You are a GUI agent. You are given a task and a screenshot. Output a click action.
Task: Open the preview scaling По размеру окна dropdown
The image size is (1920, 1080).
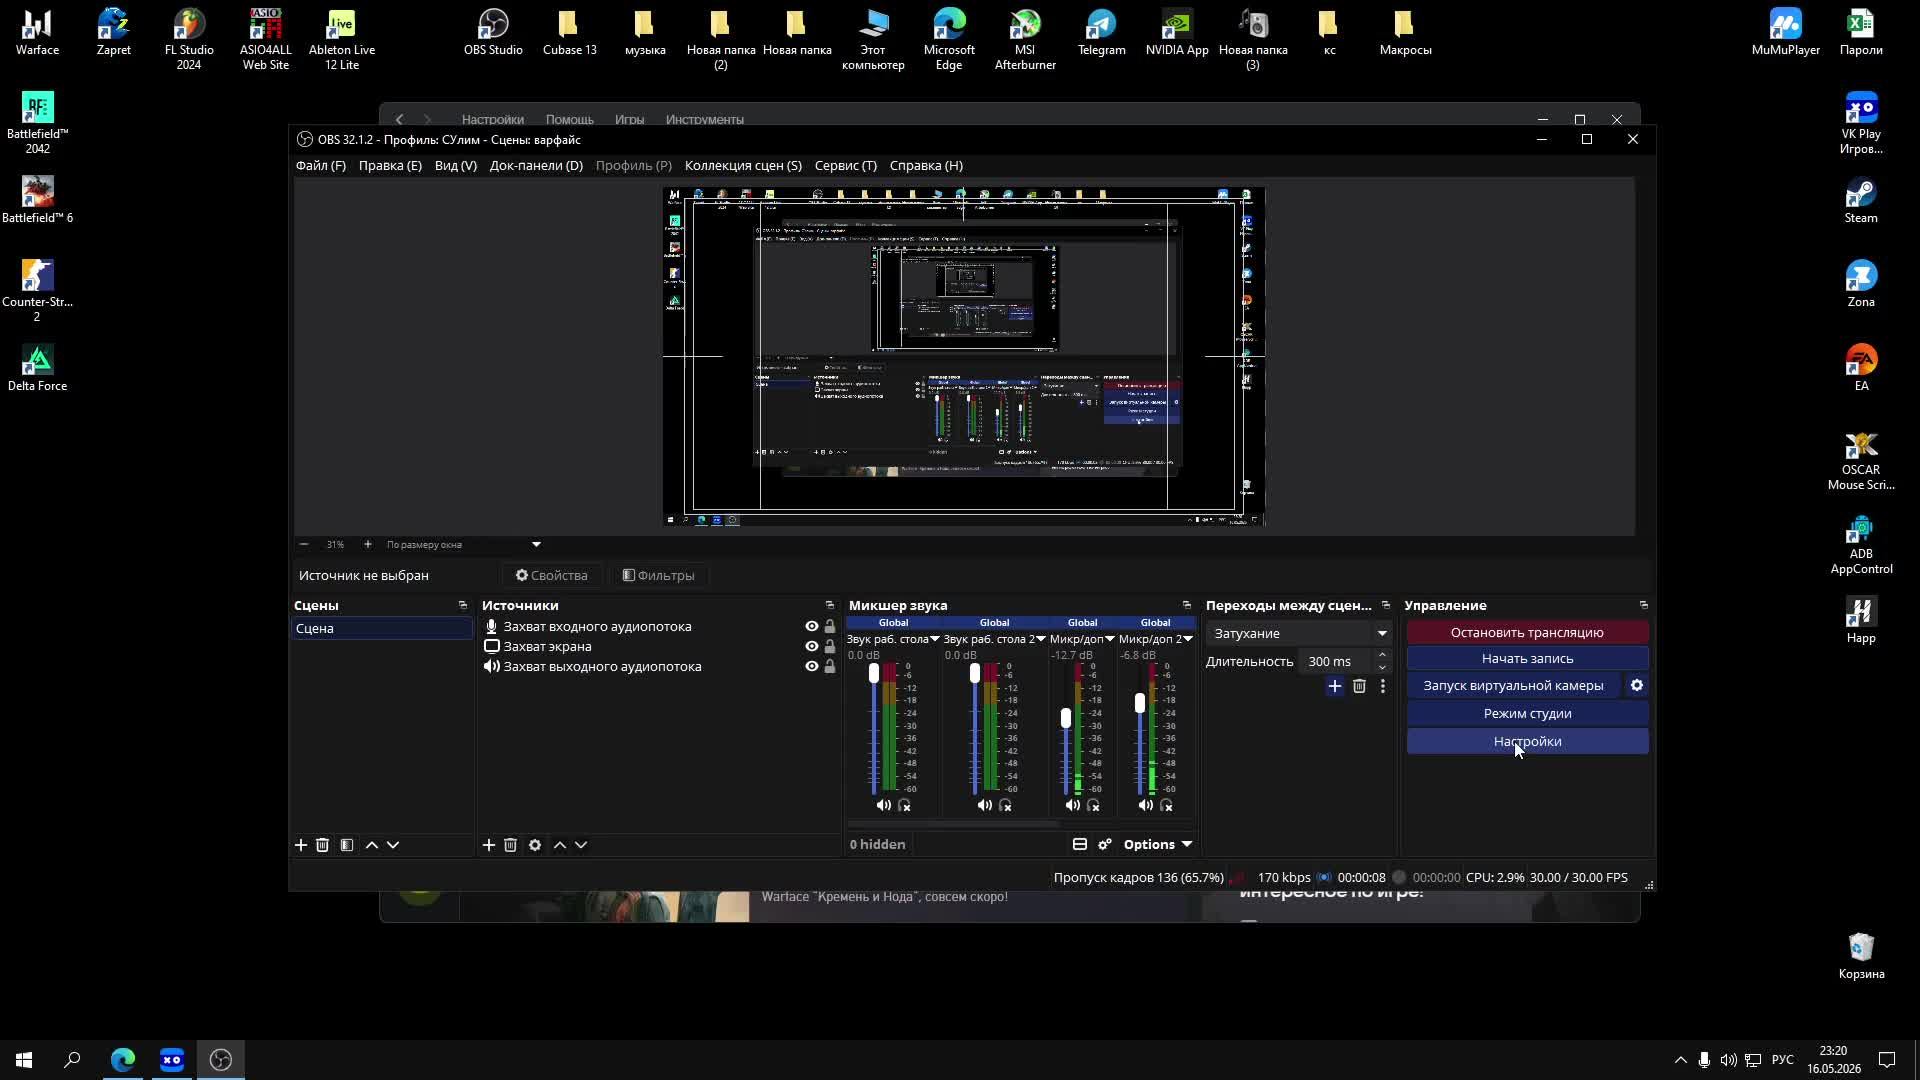point(464,544)
